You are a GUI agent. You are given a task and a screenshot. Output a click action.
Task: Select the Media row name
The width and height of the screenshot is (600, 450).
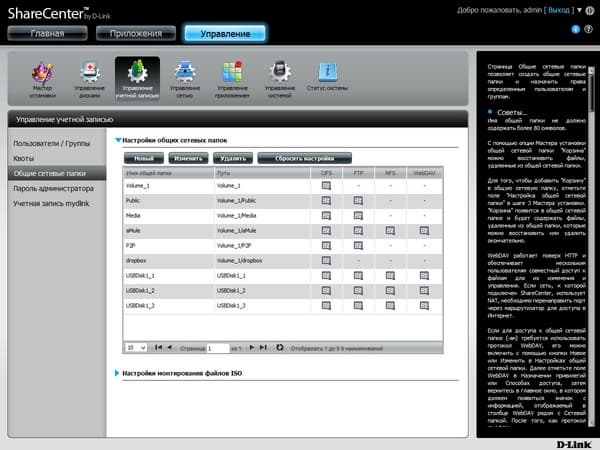(x=133, y=215)
